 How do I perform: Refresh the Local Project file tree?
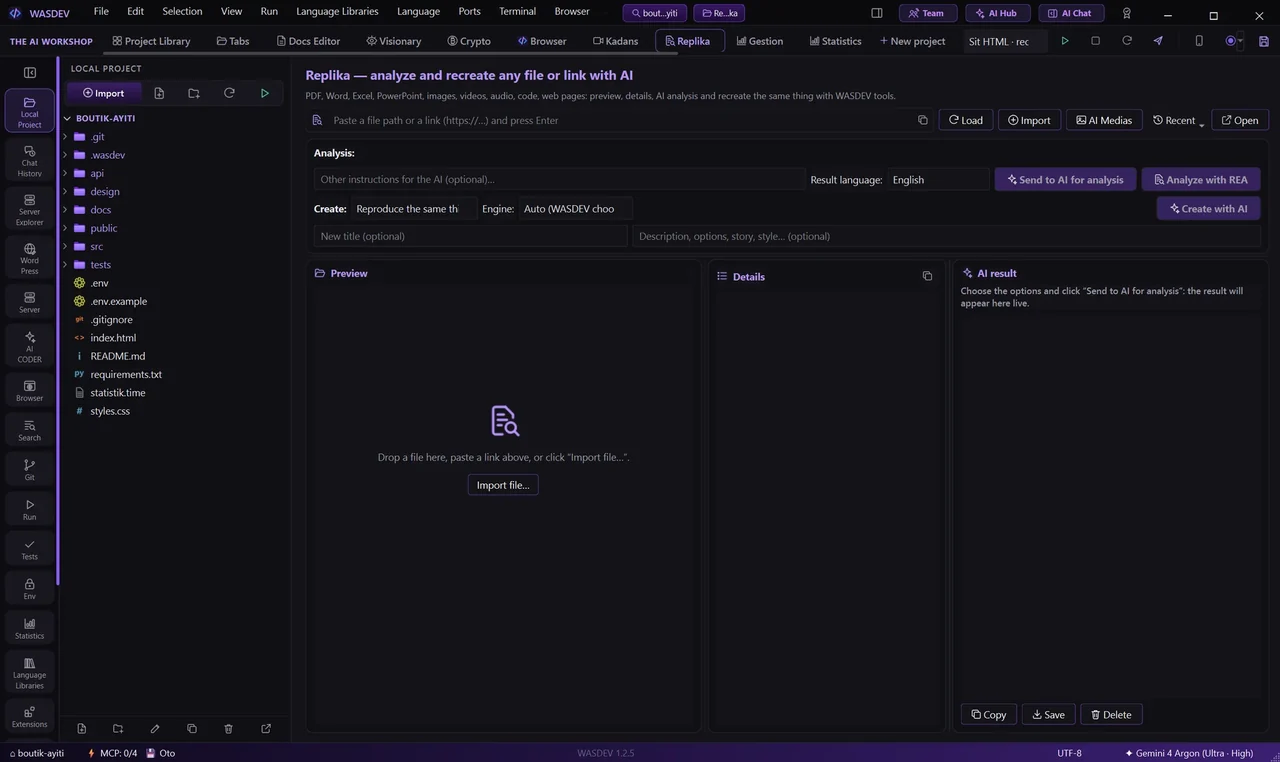[229, 93]
